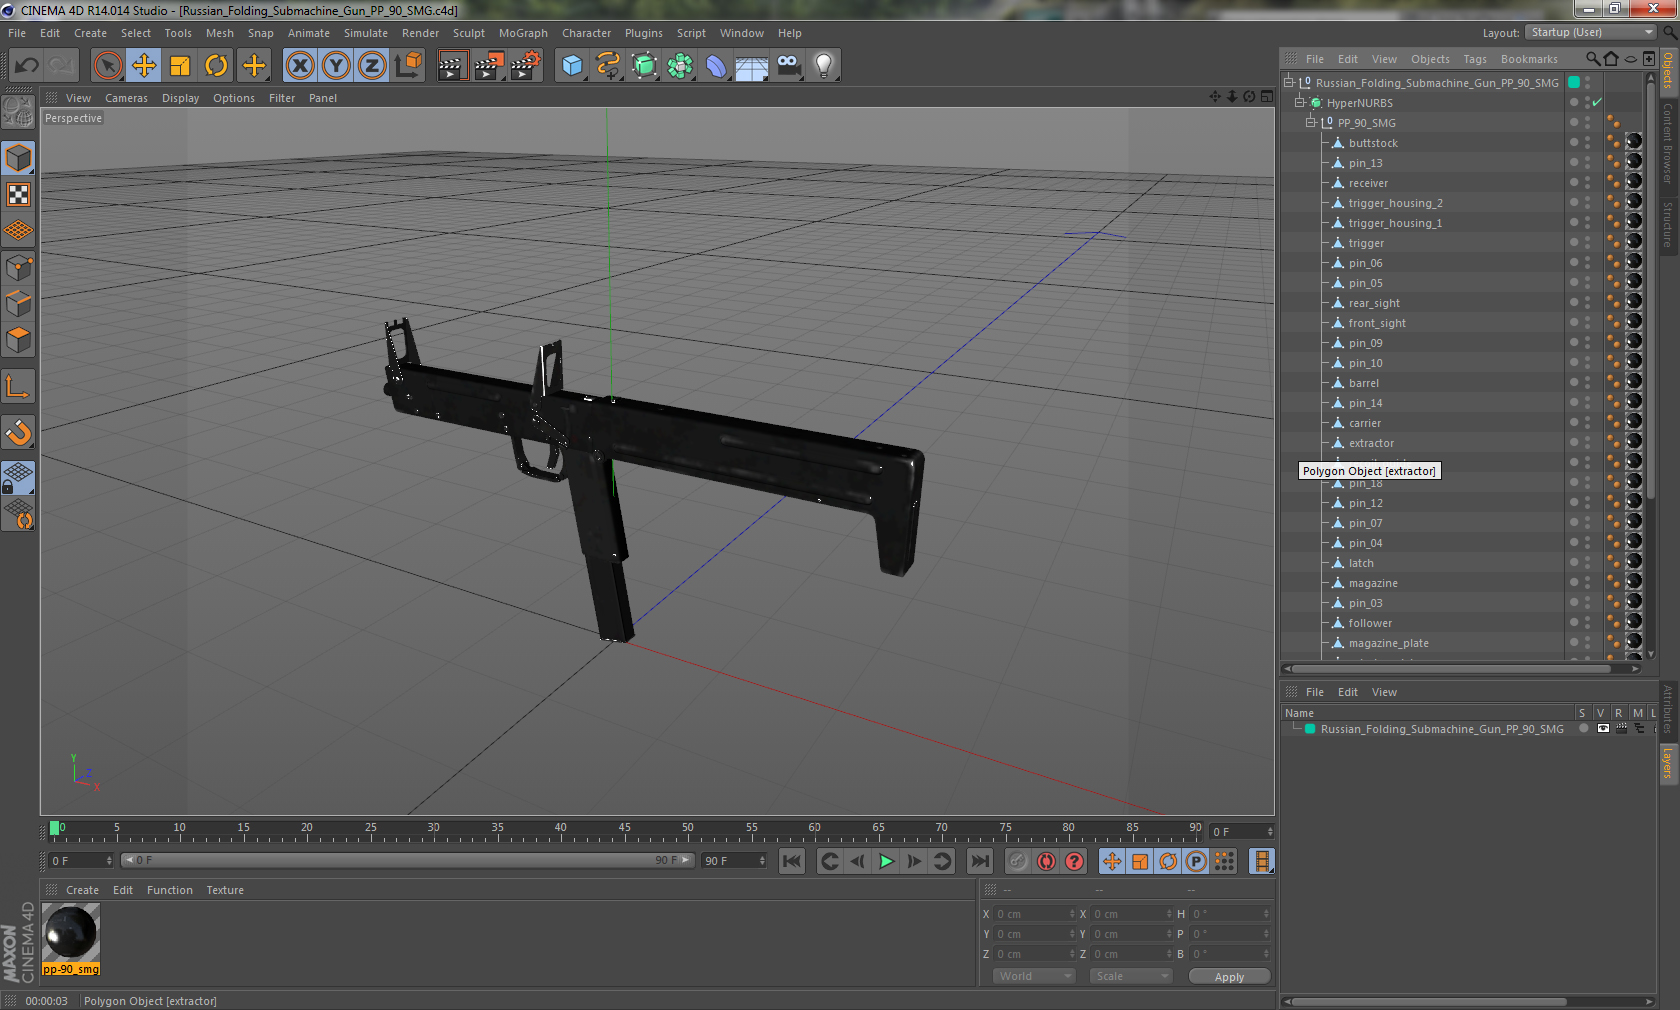
Task: Collapse the Russian_Folding_Submachine_Gun root object
Action: [1289, 82]
